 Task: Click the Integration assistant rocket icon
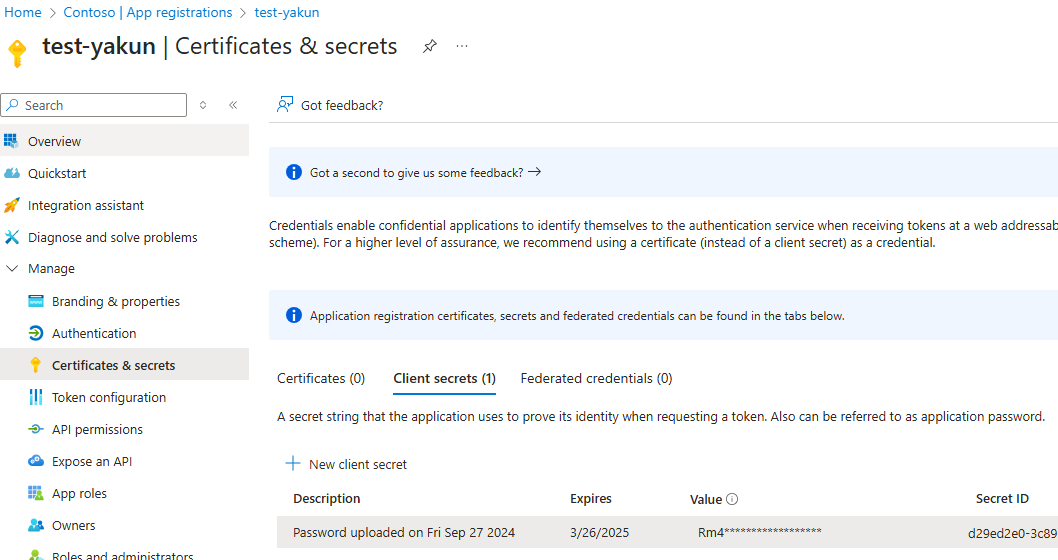point(12,205)
